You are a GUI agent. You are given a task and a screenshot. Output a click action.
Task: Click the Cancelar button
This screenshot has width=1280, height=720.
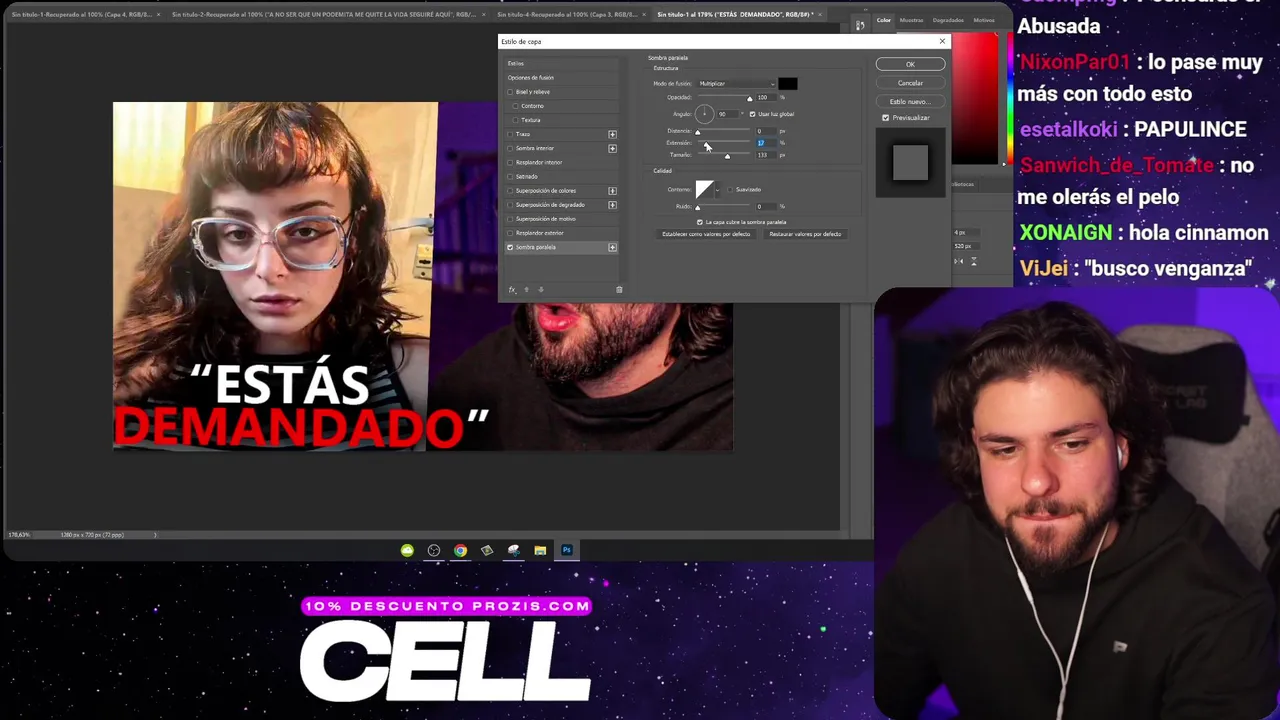[x=910, y=83]
